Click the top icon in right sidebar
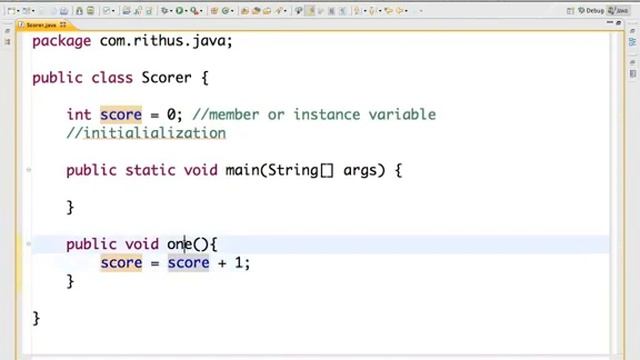 (x=632, y=31)
